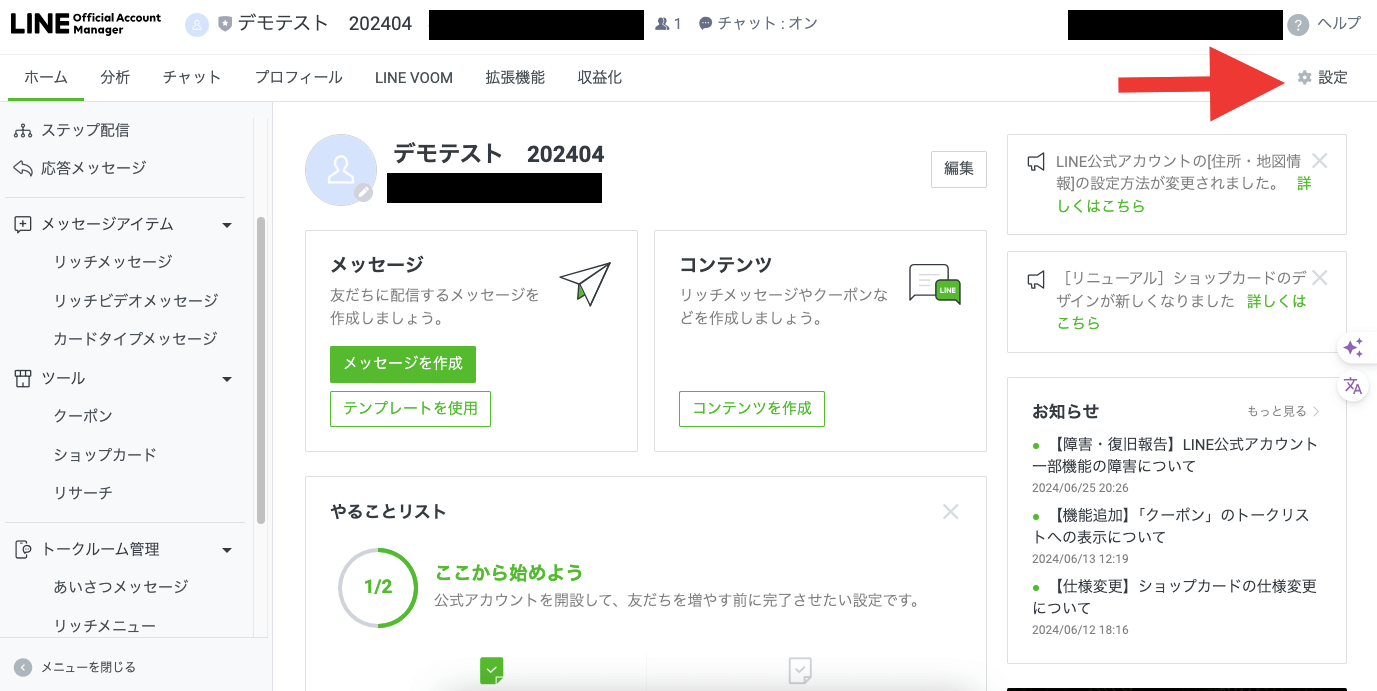Open the 分析 tab

click(115, 78)
